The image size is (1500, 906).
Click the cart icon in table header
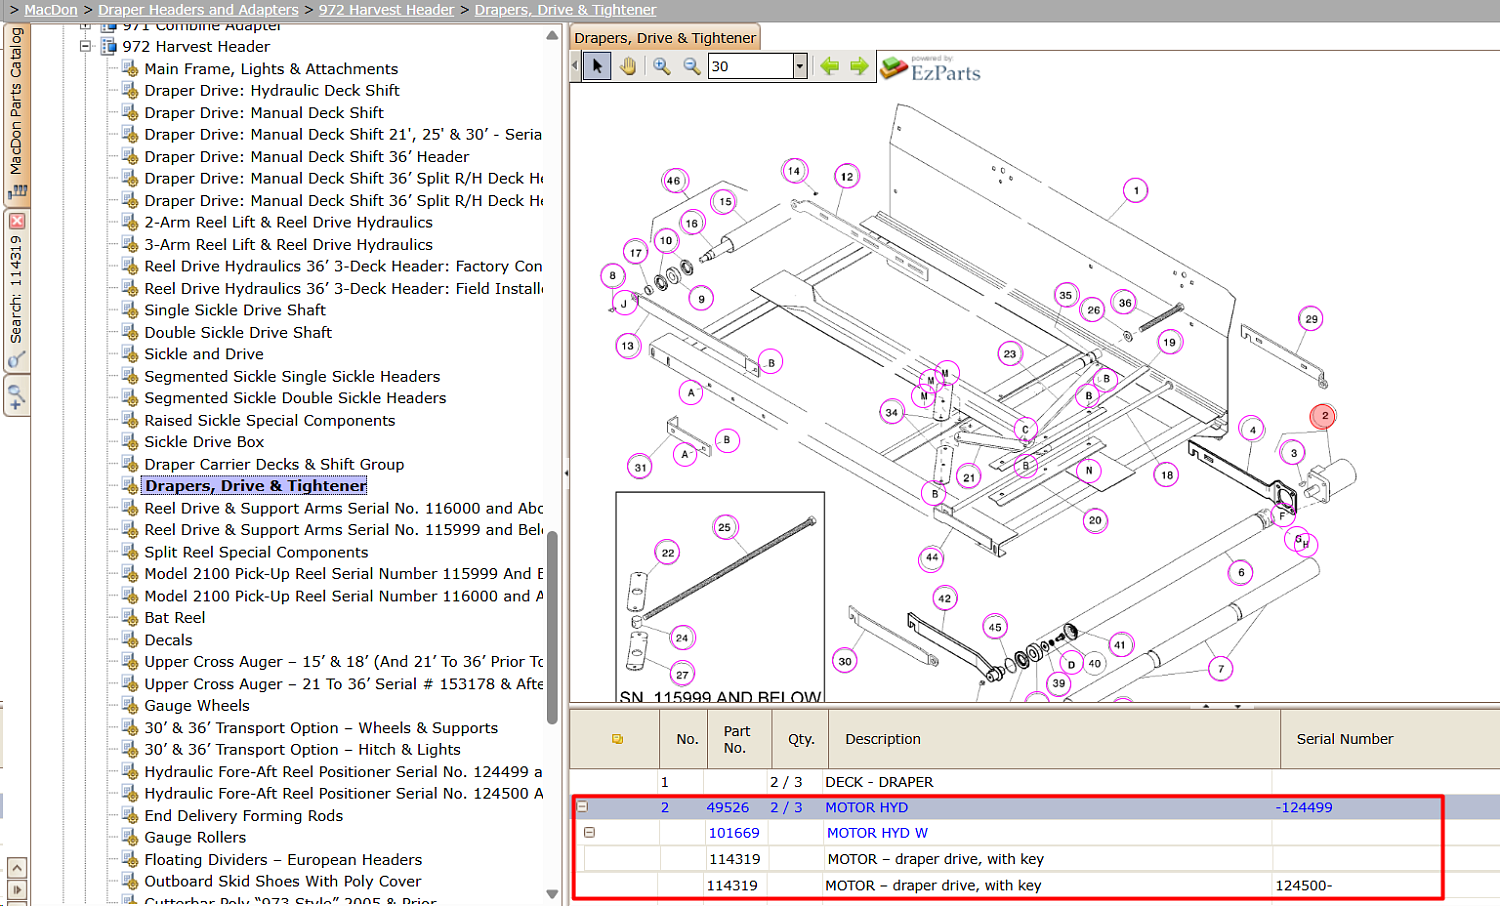617,739
